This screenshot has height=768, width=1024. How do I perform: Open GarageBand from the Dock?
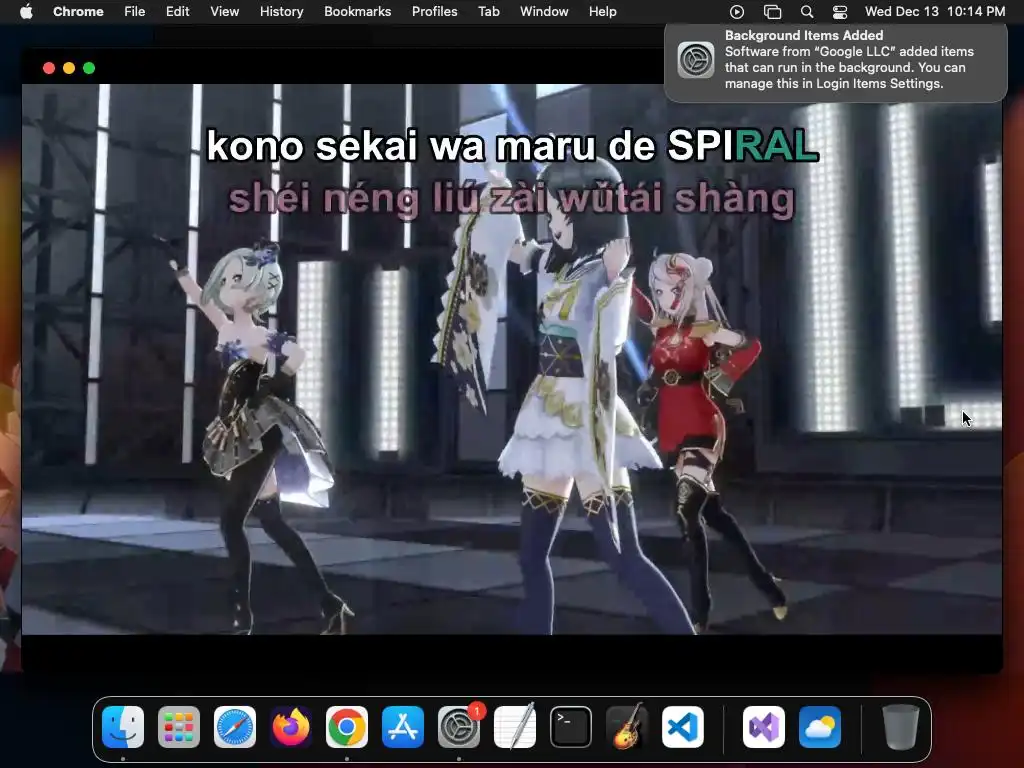pyautogui.click(x=627, y=727)
